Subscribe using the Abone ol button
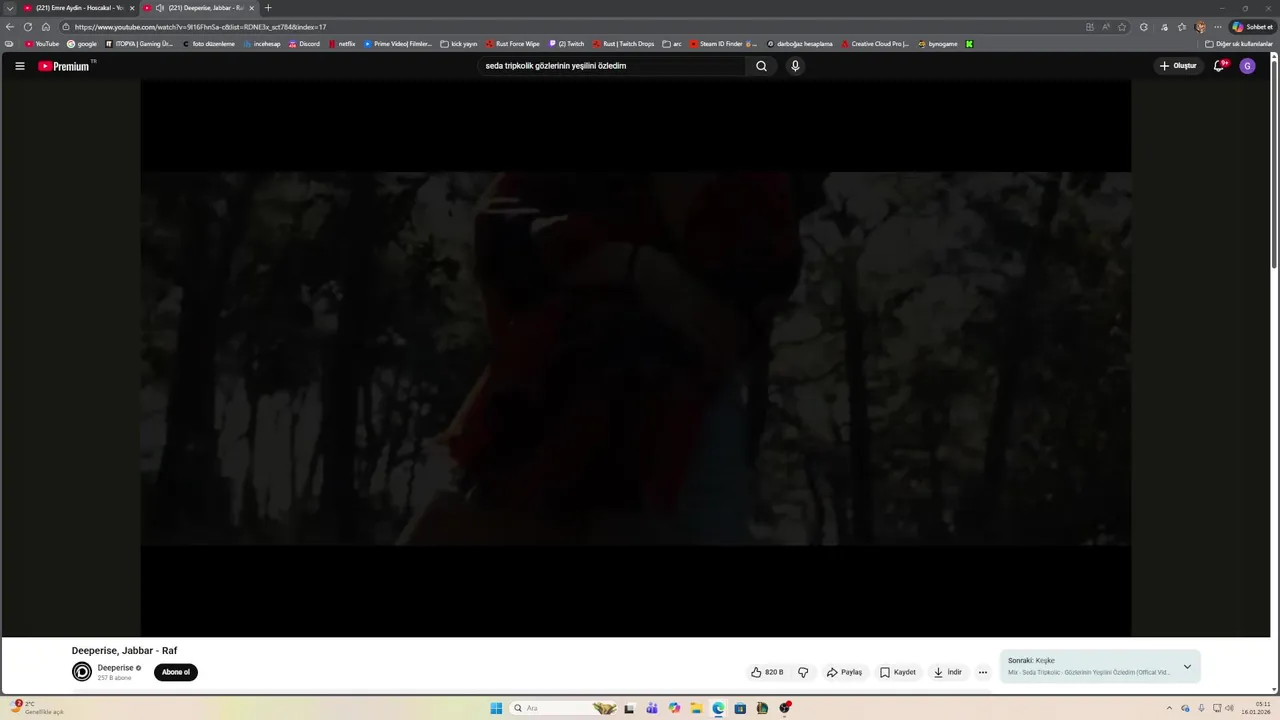The width and height of the screenshot is (1280, 720). [176, 672]
